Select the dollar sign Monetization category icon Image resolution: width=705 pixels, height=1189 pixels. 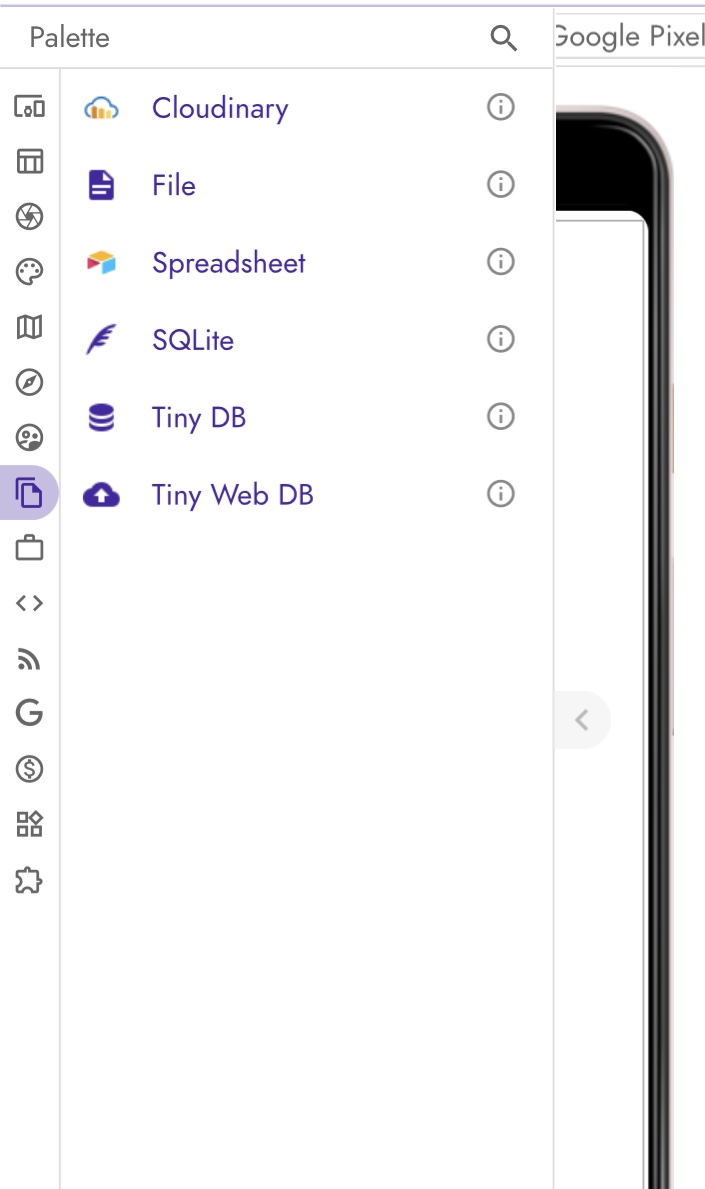30,769
